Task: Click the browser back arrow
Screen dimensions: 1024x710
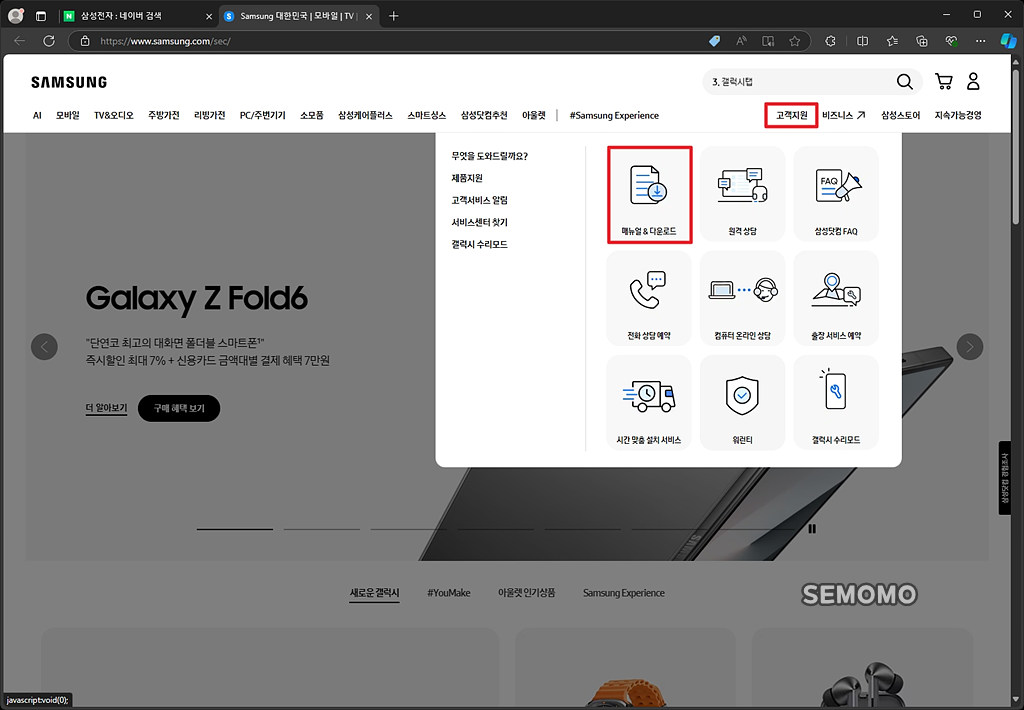Action: [x=20, y=40]
